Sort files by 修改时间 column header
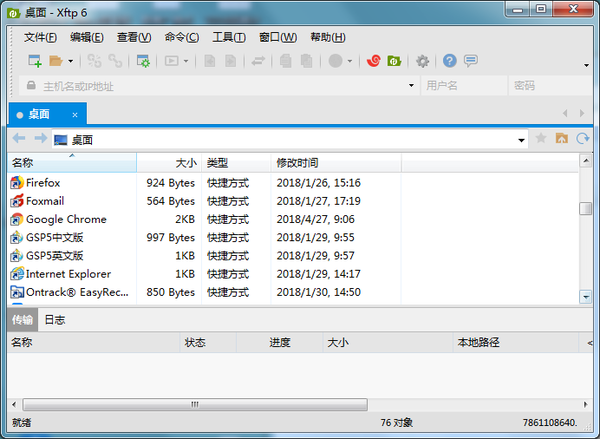Screen dimensions: 600x439 pyautogui.click(x=336, y=163)
